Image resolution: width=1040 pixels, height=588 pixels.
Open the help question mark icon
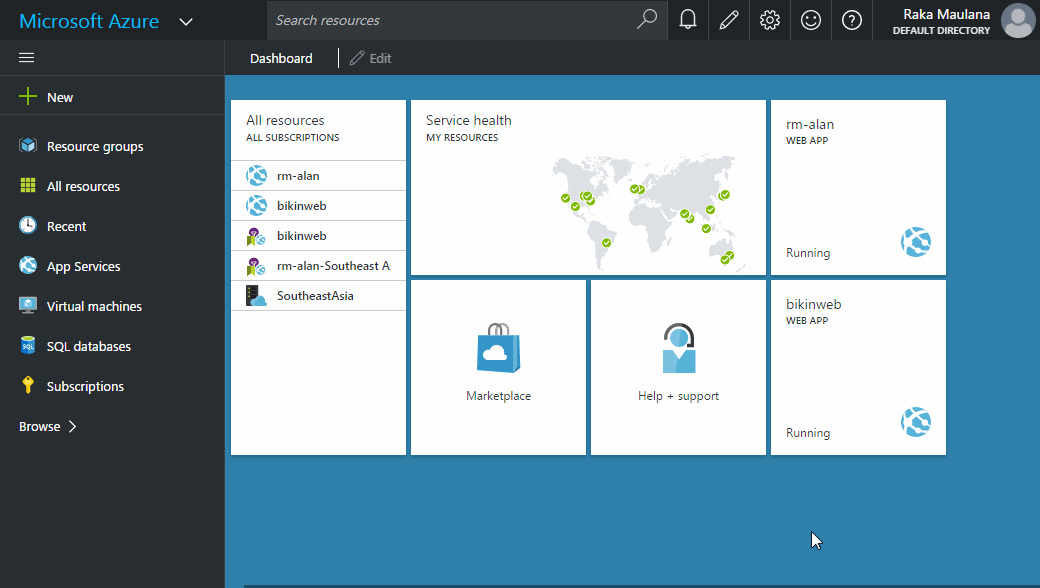852,20
